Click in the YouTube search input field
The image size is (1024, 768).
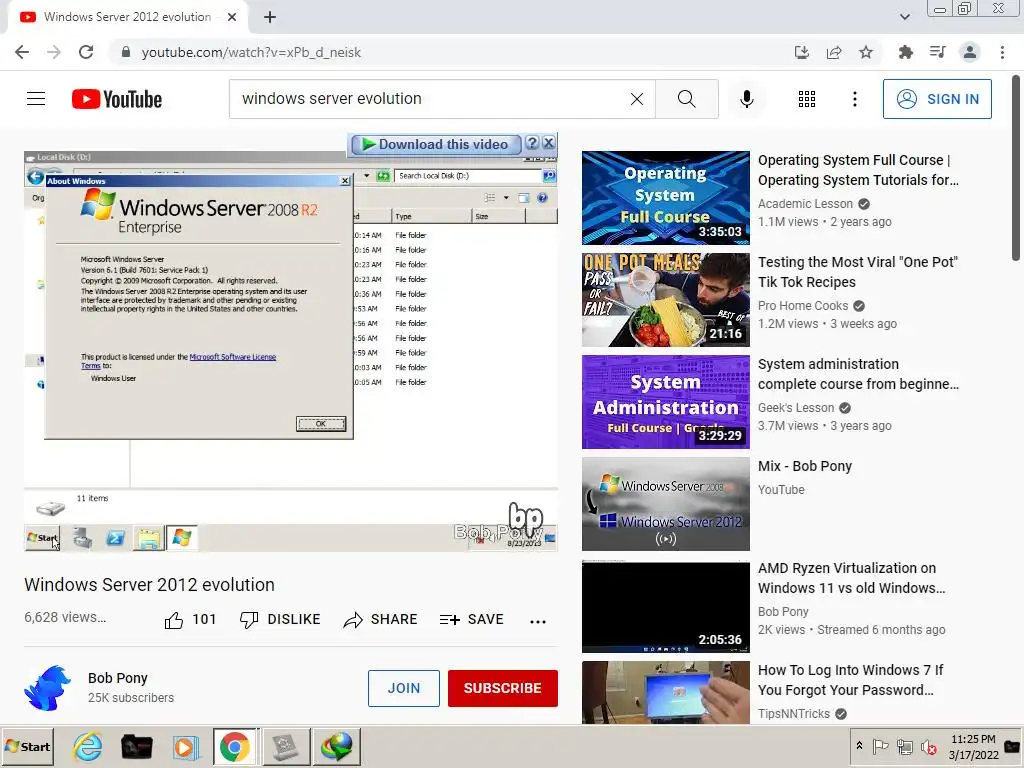point(431,99)
